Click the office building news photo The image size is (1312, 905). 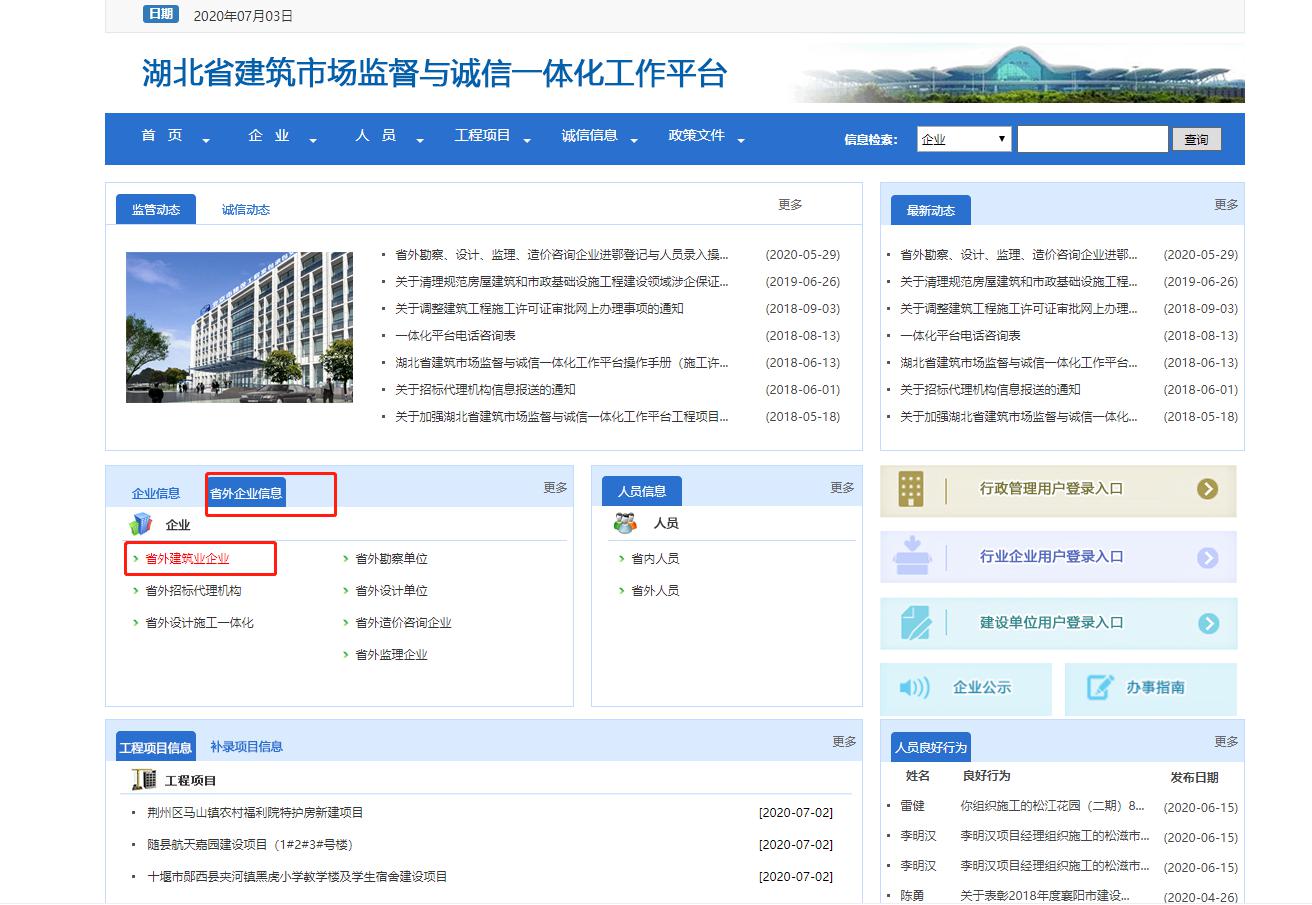click(x=239, y=327)
